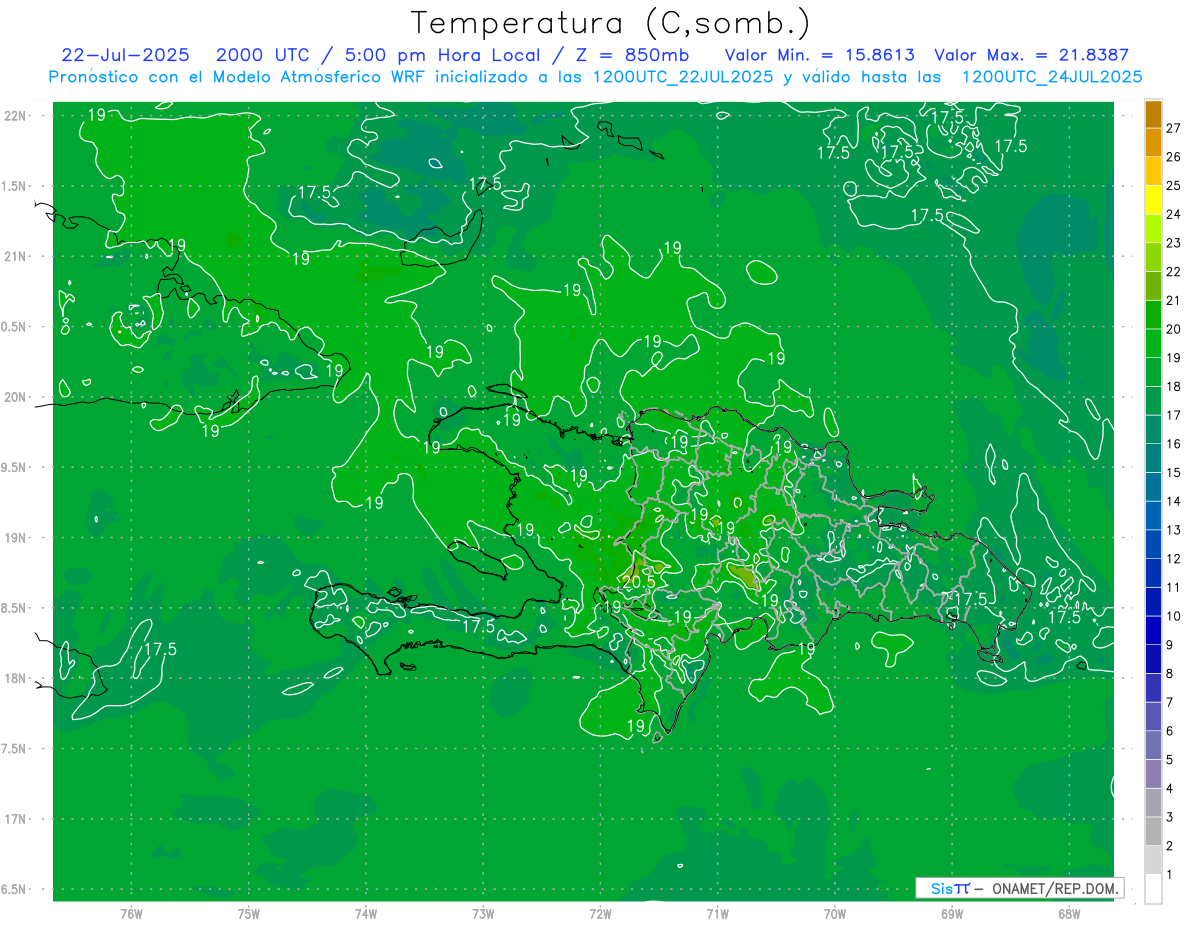
Task: Click the '75W' longitude axis label
Action: [248, 913]
